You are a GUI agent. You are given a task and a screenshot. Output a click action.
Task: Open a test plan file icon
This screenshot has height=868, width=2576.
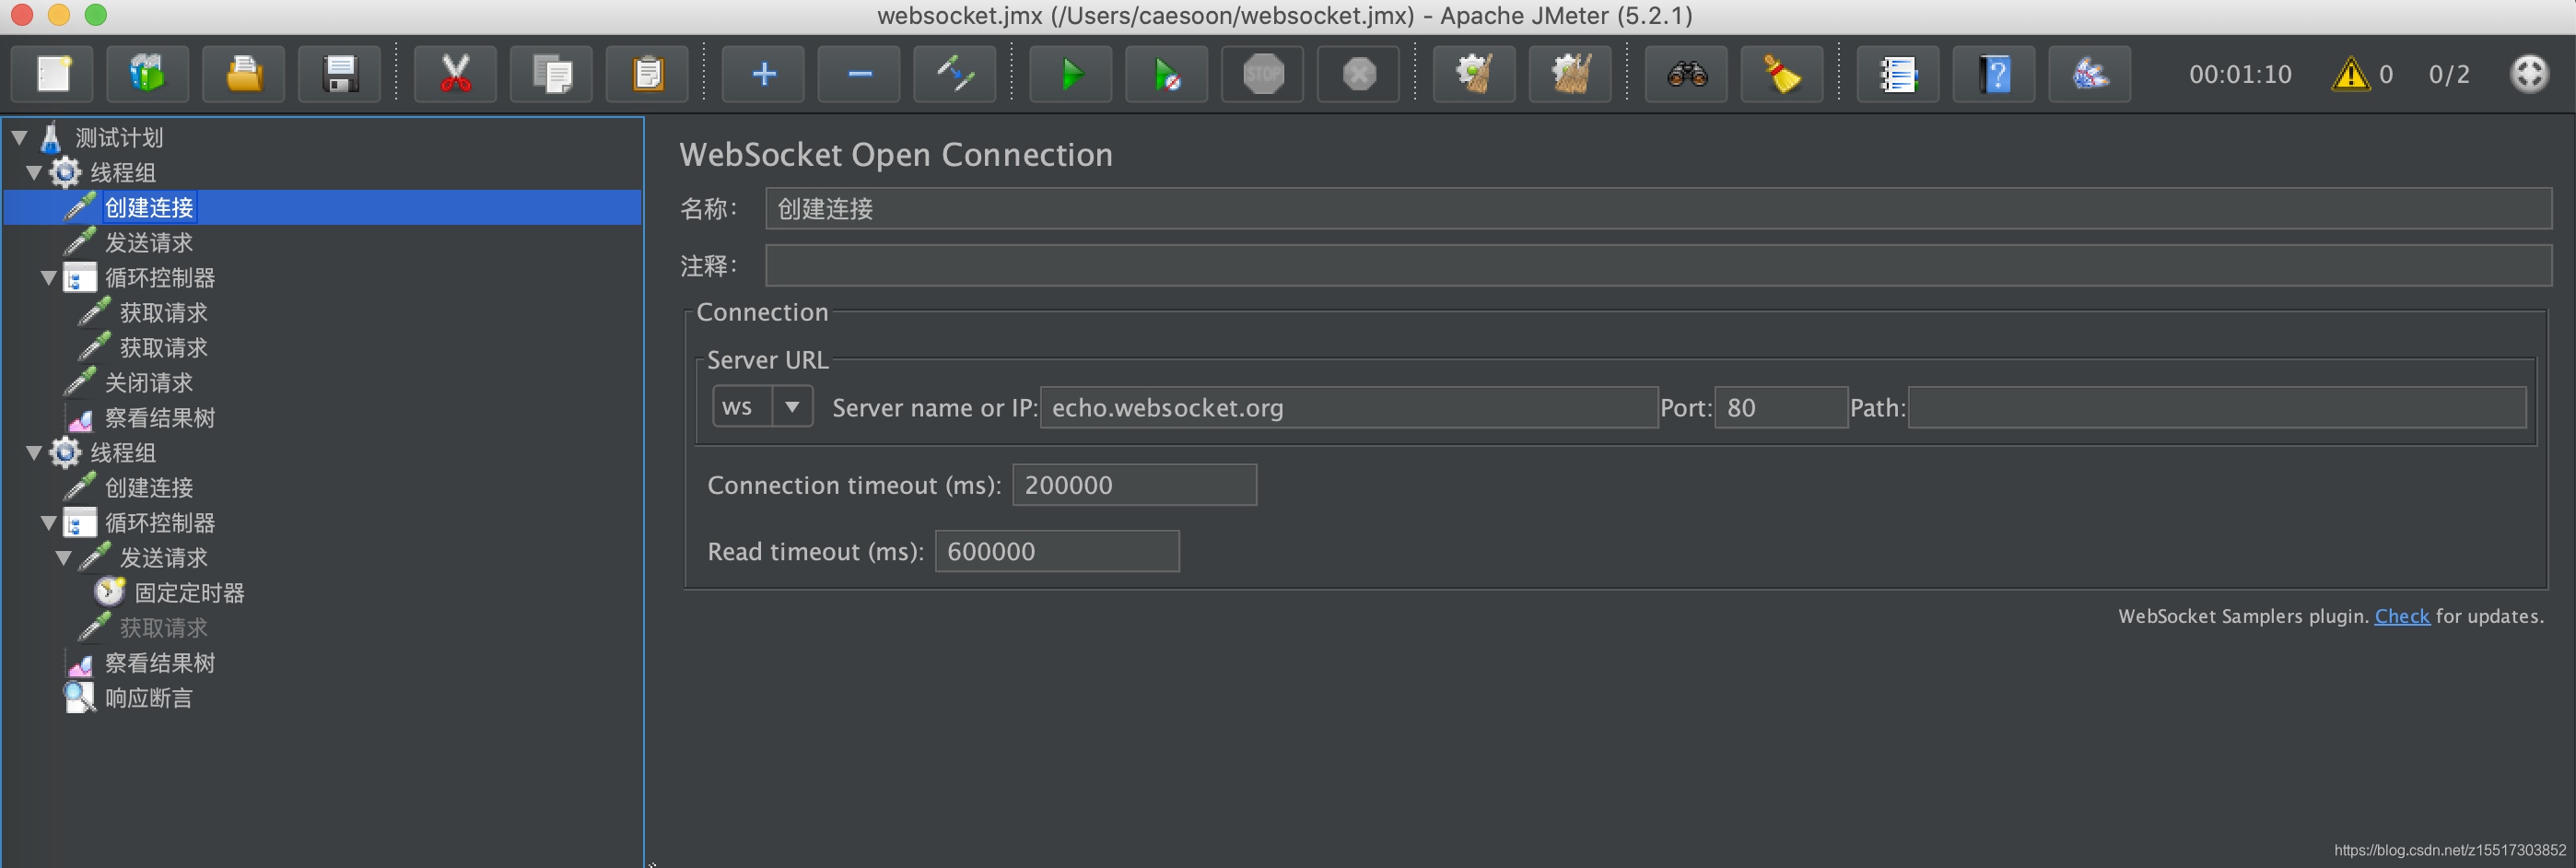click(x=244, y=74)
